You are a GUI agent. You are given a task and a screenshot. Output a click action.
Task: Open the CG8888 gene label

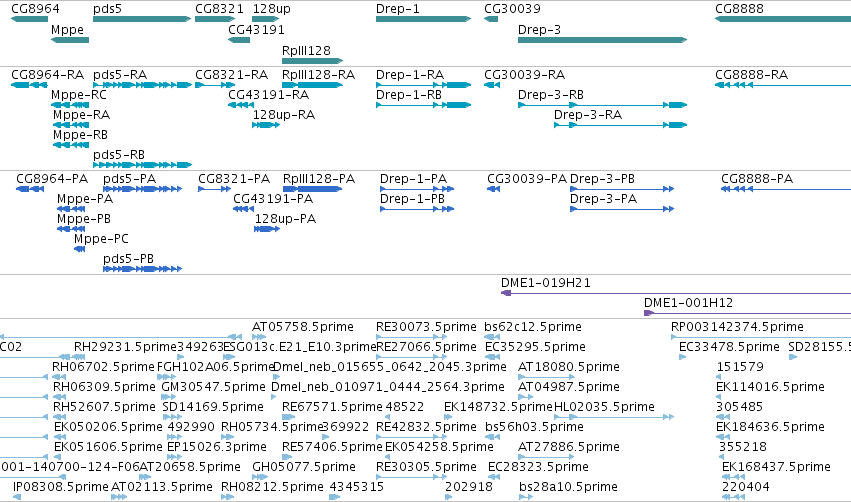[739, 9]
